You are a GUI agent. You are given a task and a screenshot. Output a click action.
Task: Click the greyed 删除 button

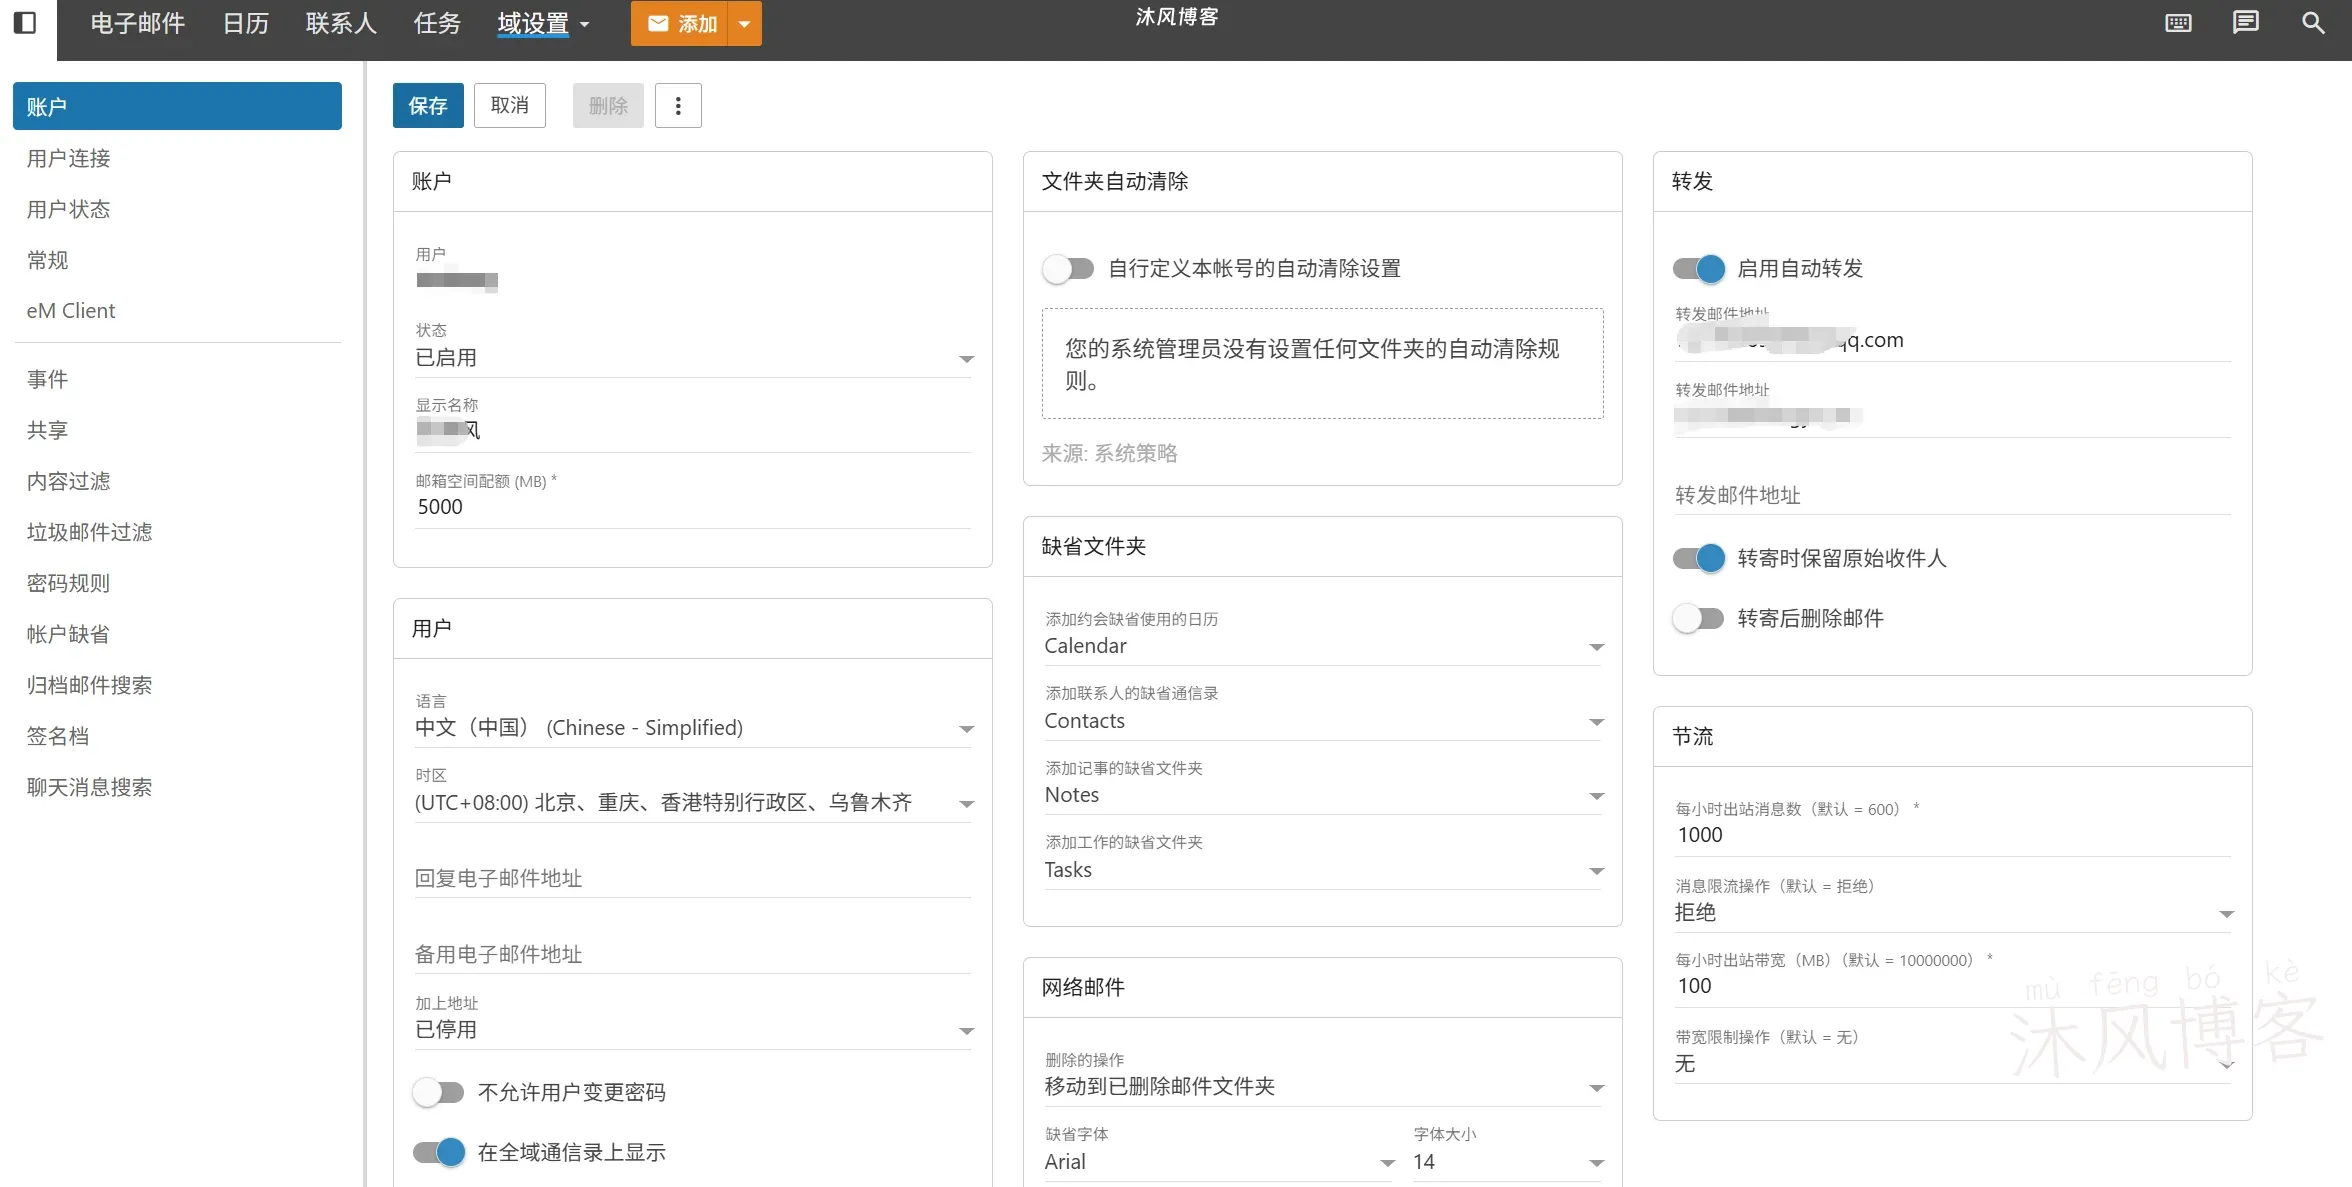pos(608,105)
